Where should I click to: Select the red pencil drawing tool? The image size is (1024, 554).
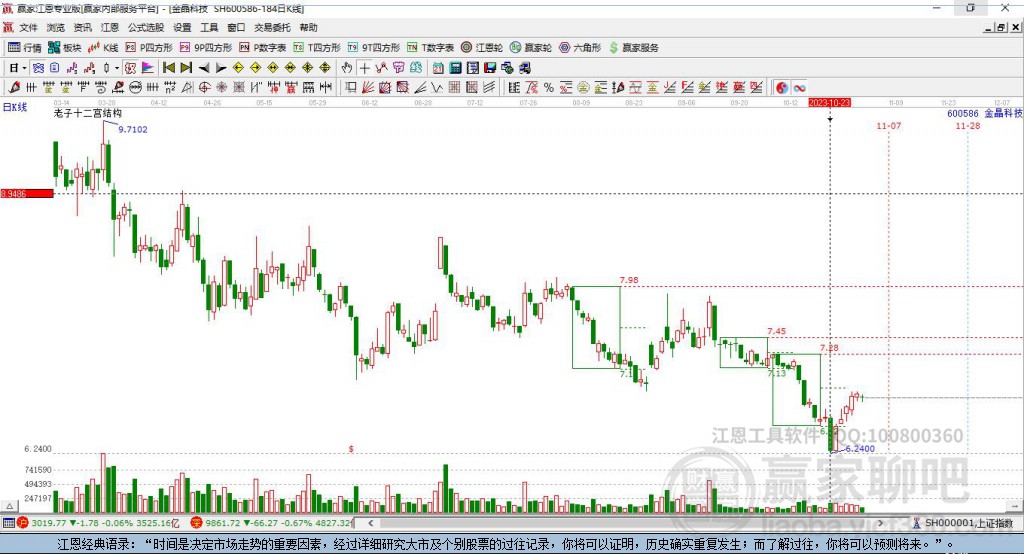point(14,88)
